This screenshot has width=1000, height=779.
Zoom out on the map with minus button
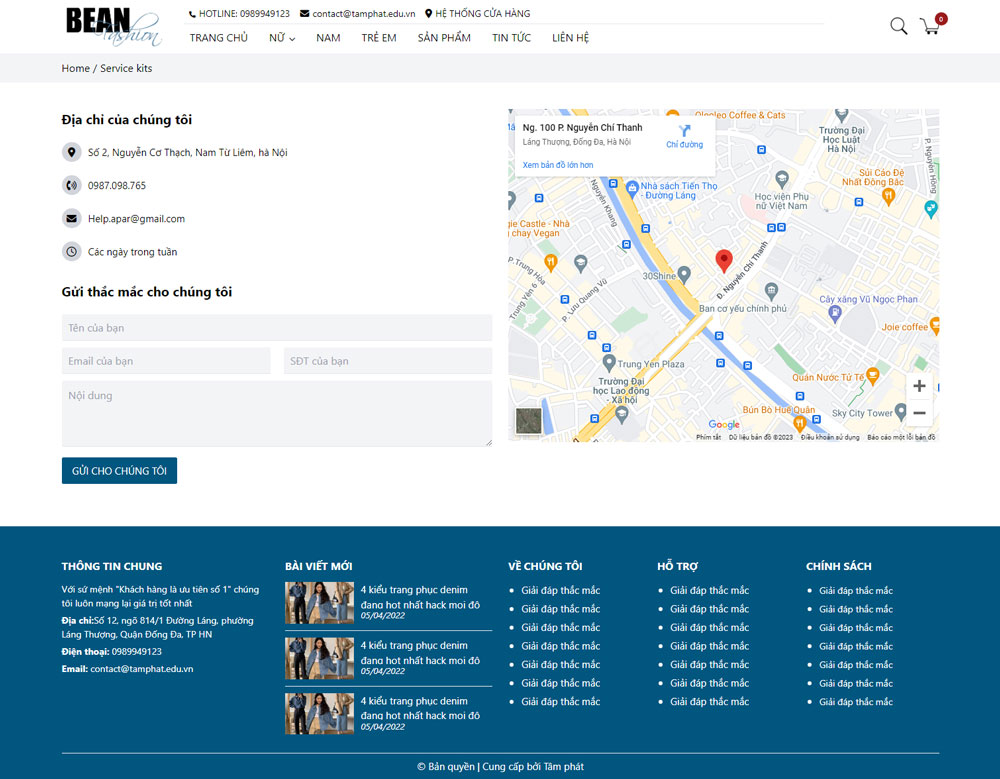tap(919, 412)
